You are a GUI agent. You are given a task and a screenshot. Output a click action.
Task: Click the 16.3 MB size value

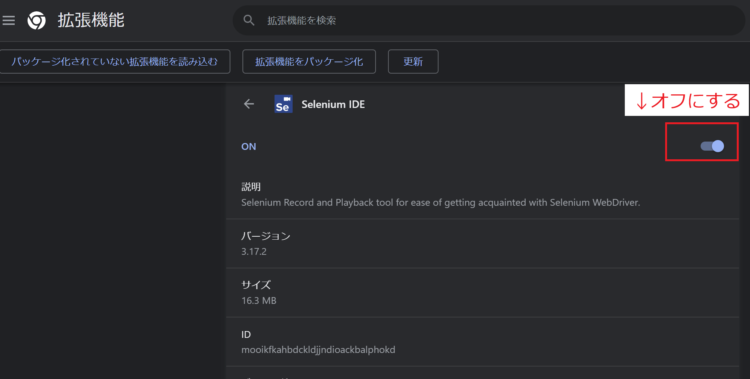tap(259, 301)
